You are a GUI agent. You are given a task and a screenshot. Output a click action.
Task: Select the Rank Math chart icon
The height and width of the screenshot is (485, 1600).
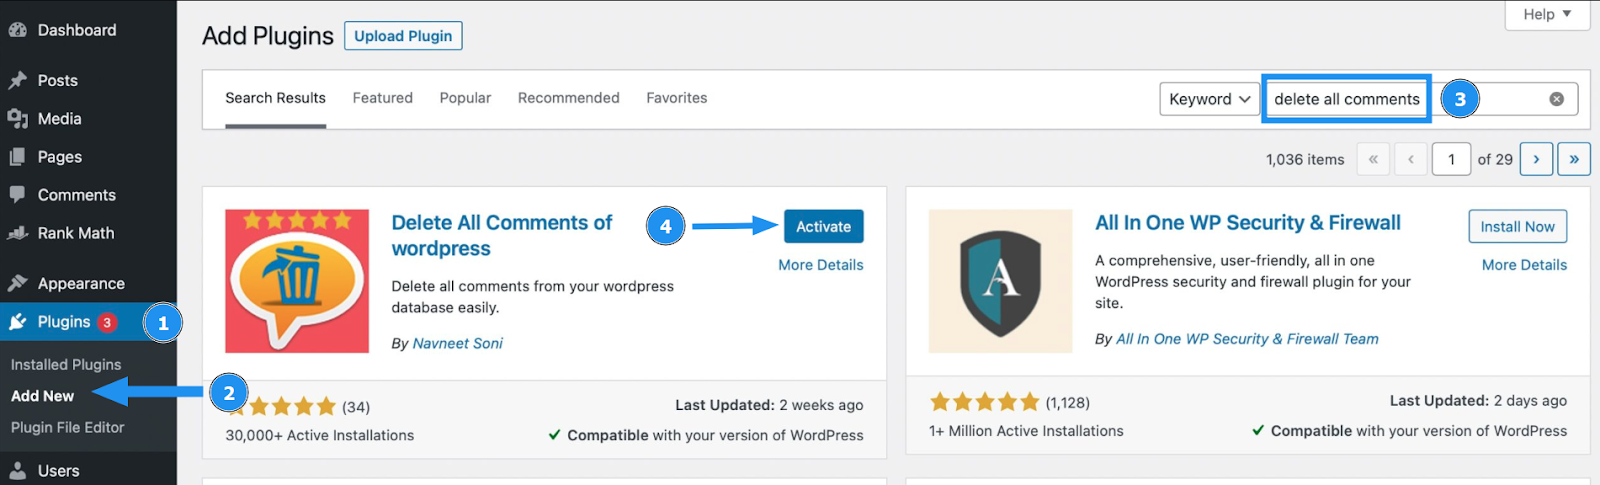17,233
